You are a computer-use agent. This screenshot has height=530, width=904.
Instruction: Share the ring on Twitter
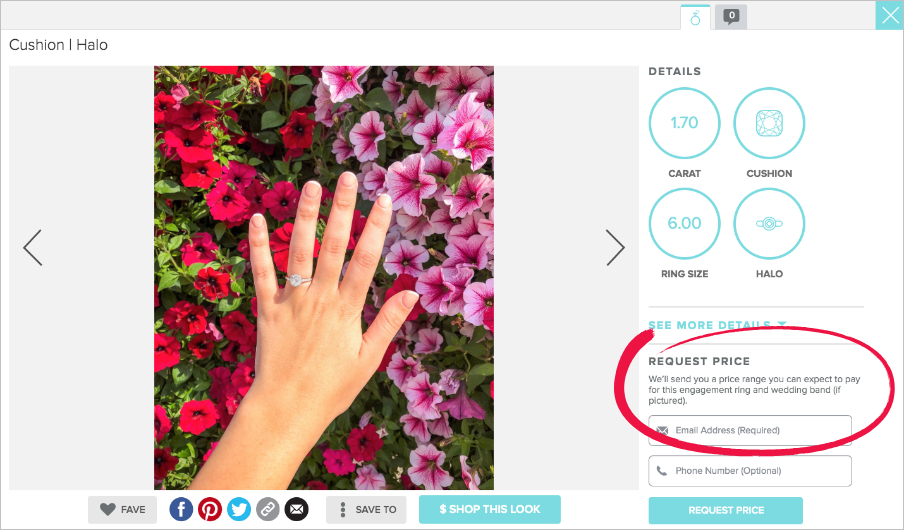click(239, 509)
